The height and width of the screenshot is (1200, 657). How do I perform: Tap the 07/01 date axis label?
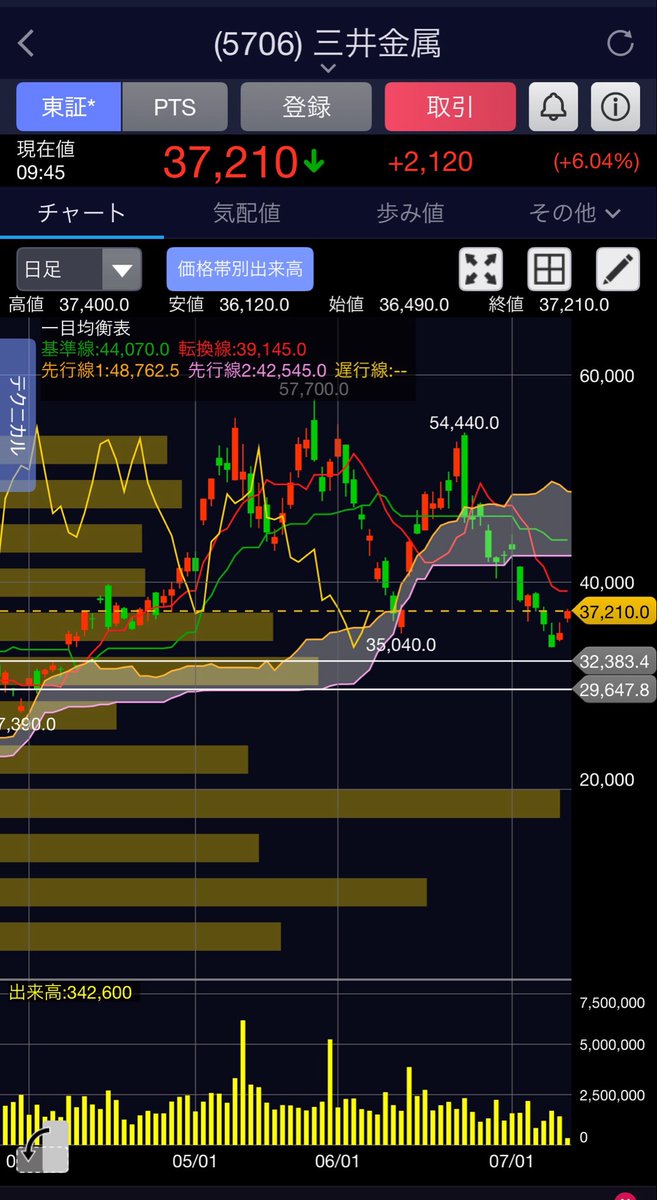511,1162
